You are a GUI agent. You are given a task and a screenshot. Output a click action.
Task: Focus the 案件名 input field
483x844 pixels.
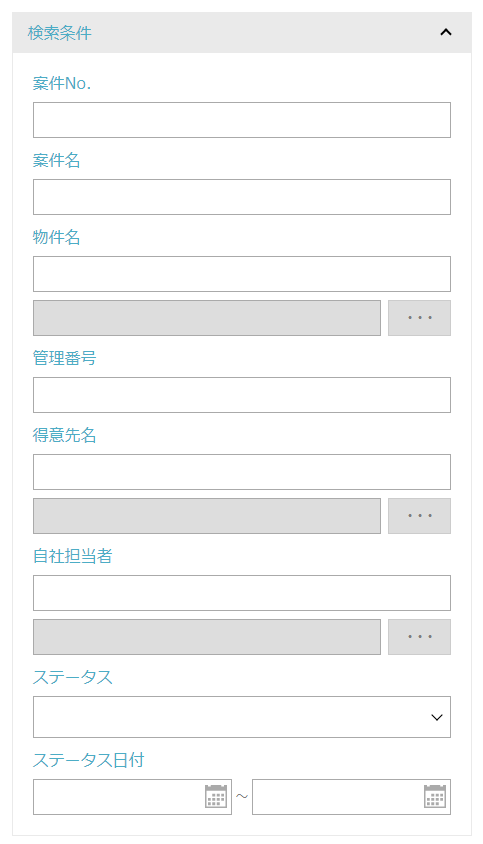tap(242, 197)
